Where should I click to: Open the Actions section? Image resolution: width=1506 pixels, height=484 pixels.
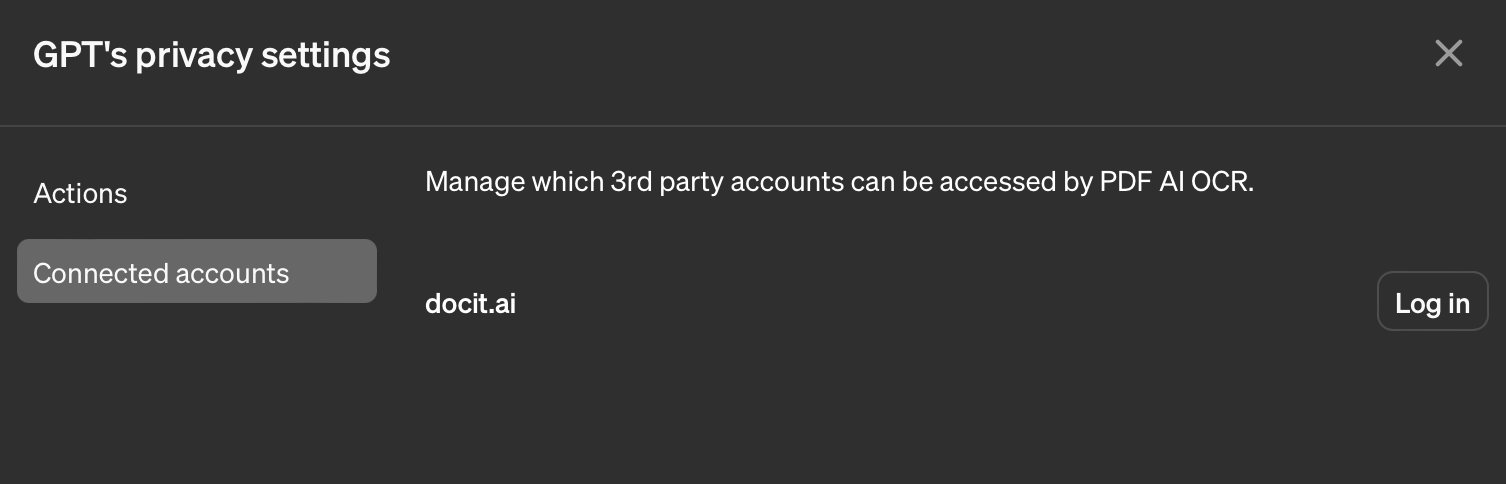80,193
